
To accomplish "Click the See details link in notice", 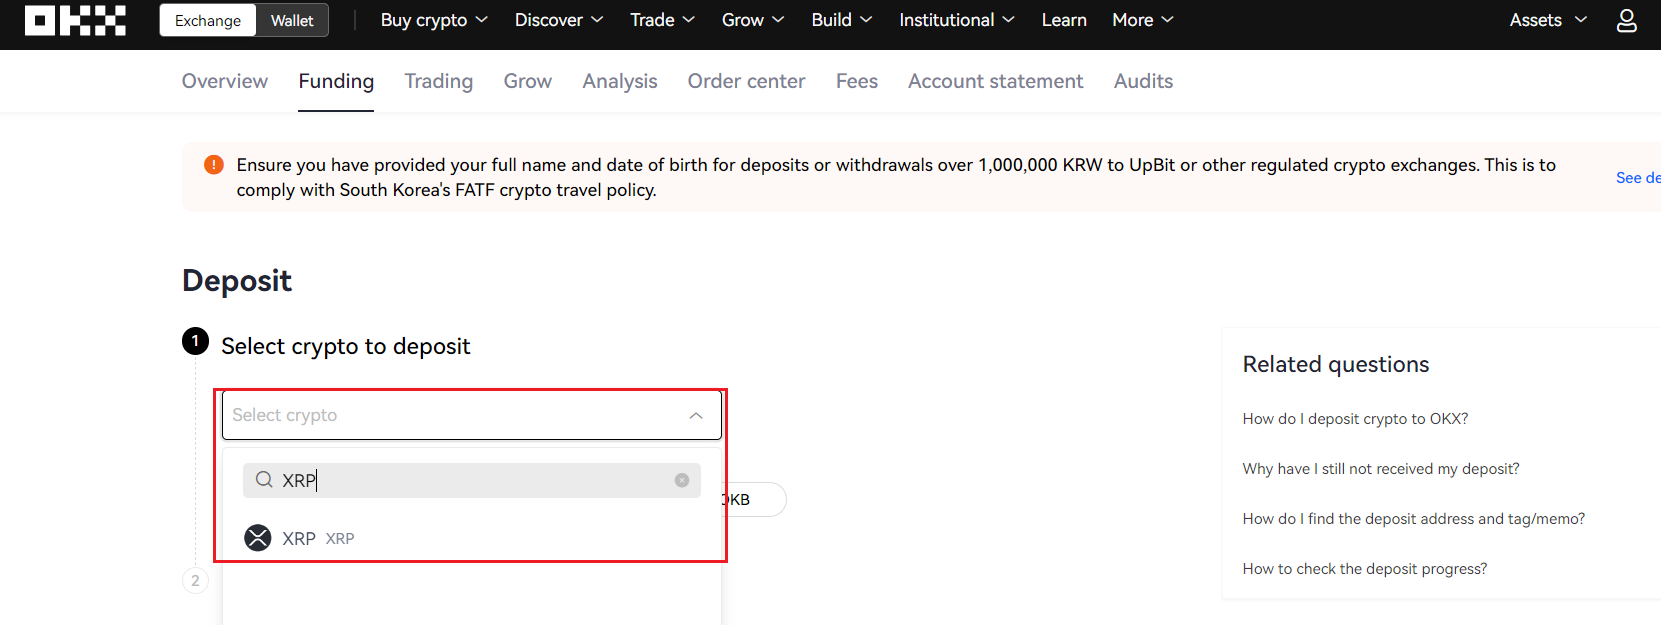I will click(1638, 178).
